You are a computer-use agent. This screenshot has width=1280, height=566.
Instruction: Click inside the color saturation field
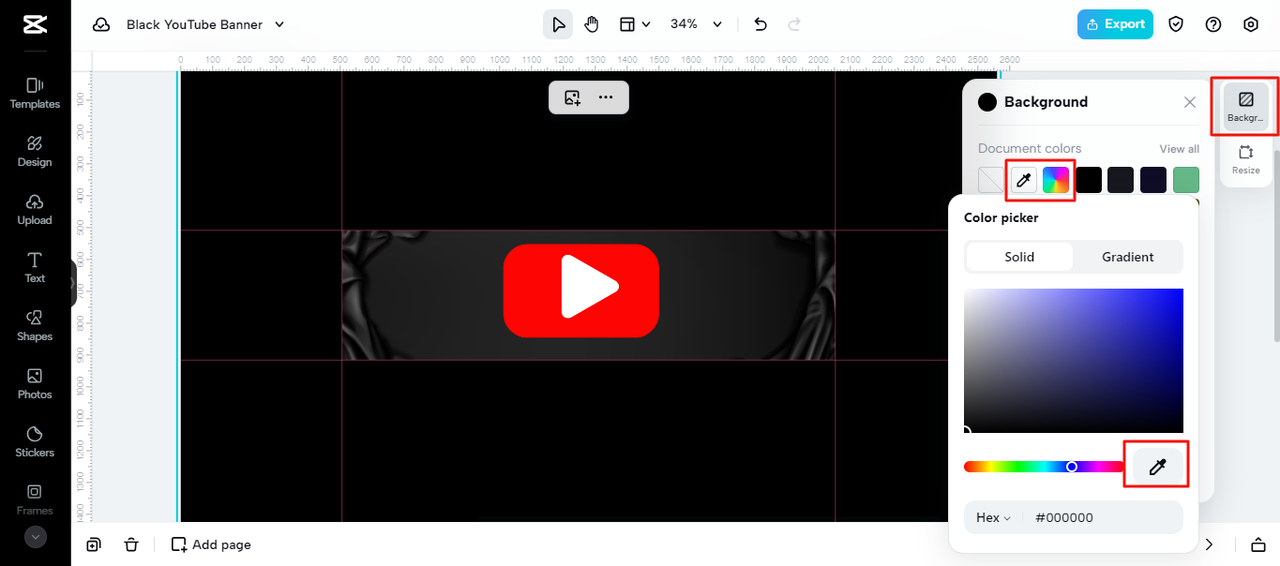[x=1073, y=361]
